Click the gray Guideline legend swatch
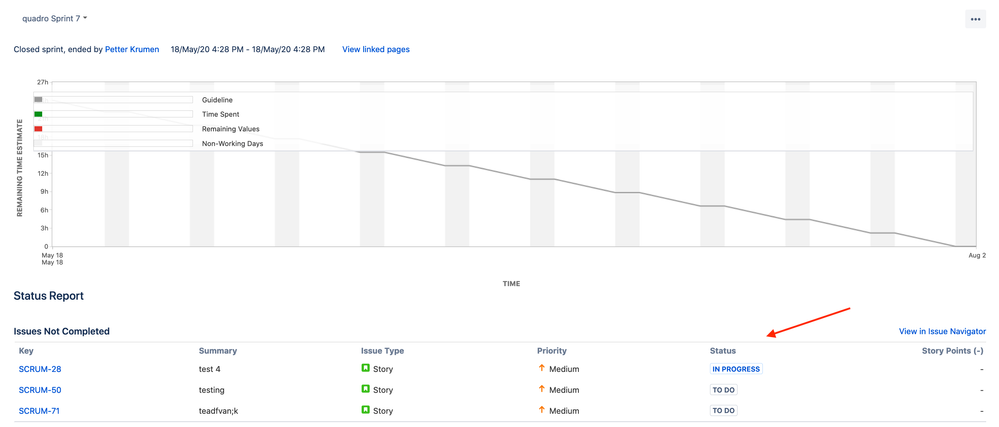Screen dimensions: 999x427 point(38,100)
